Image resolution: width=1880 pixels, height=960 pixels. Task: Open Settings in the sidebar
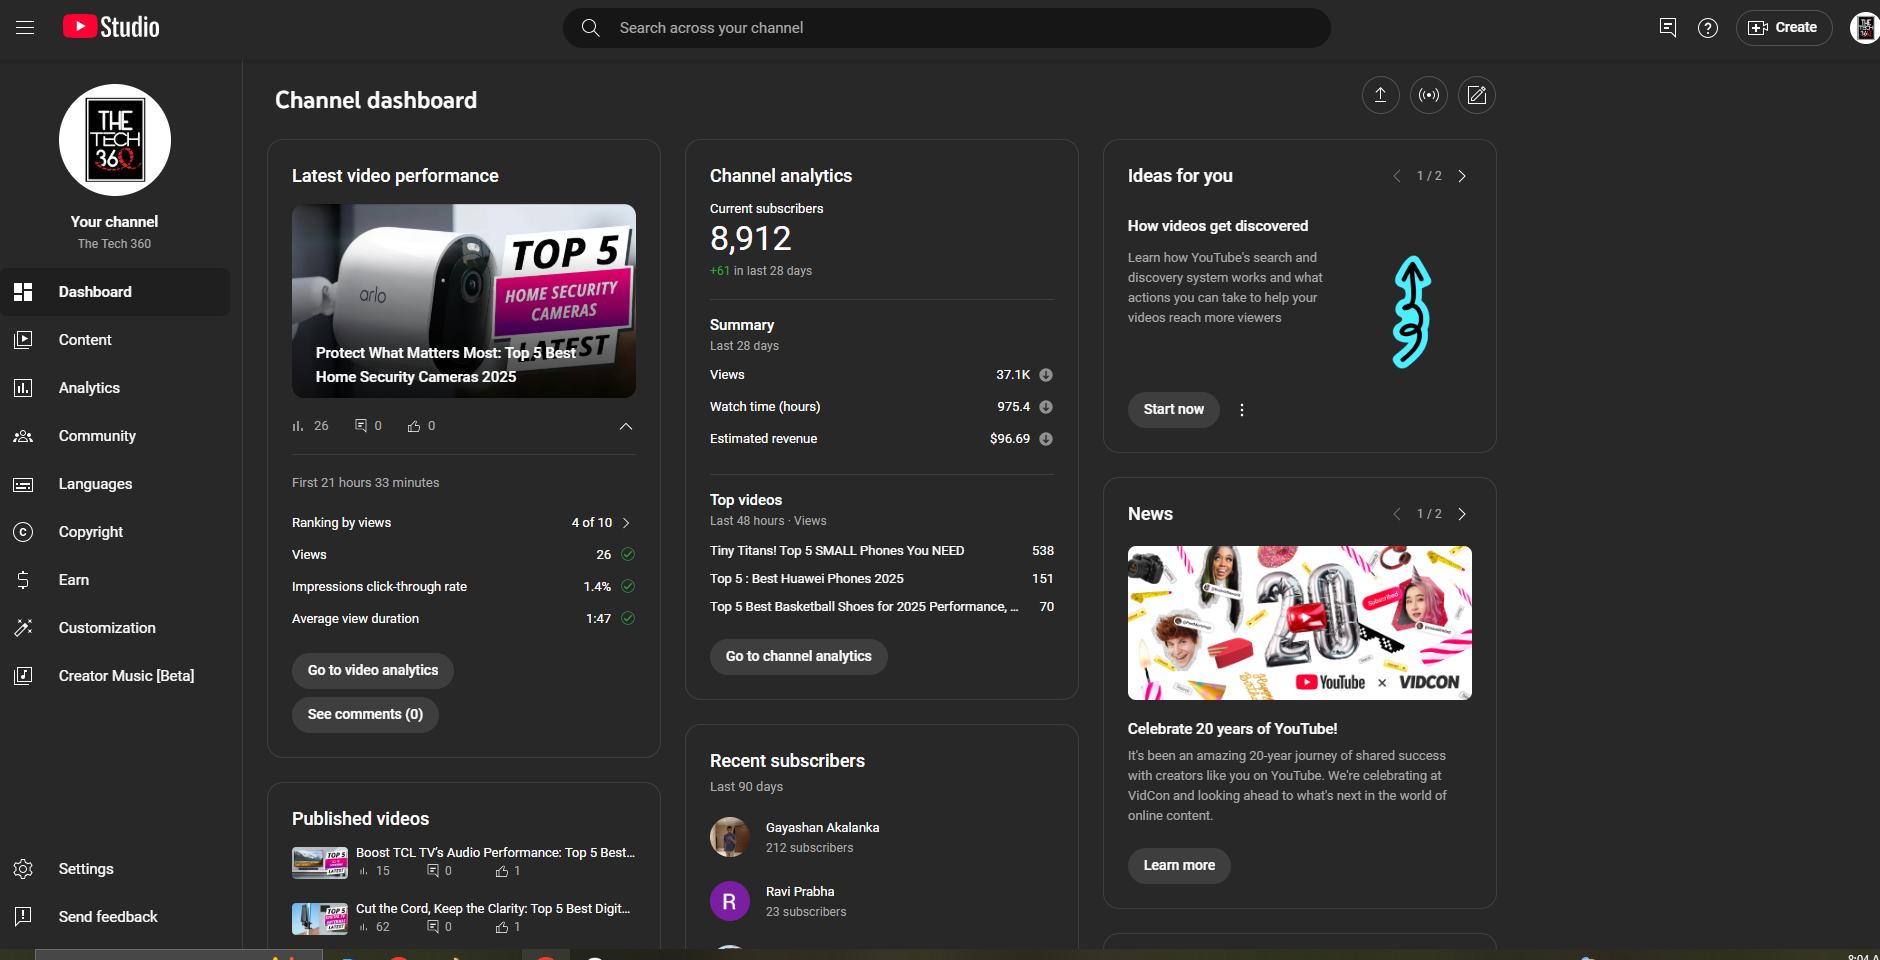click(115, 869)
